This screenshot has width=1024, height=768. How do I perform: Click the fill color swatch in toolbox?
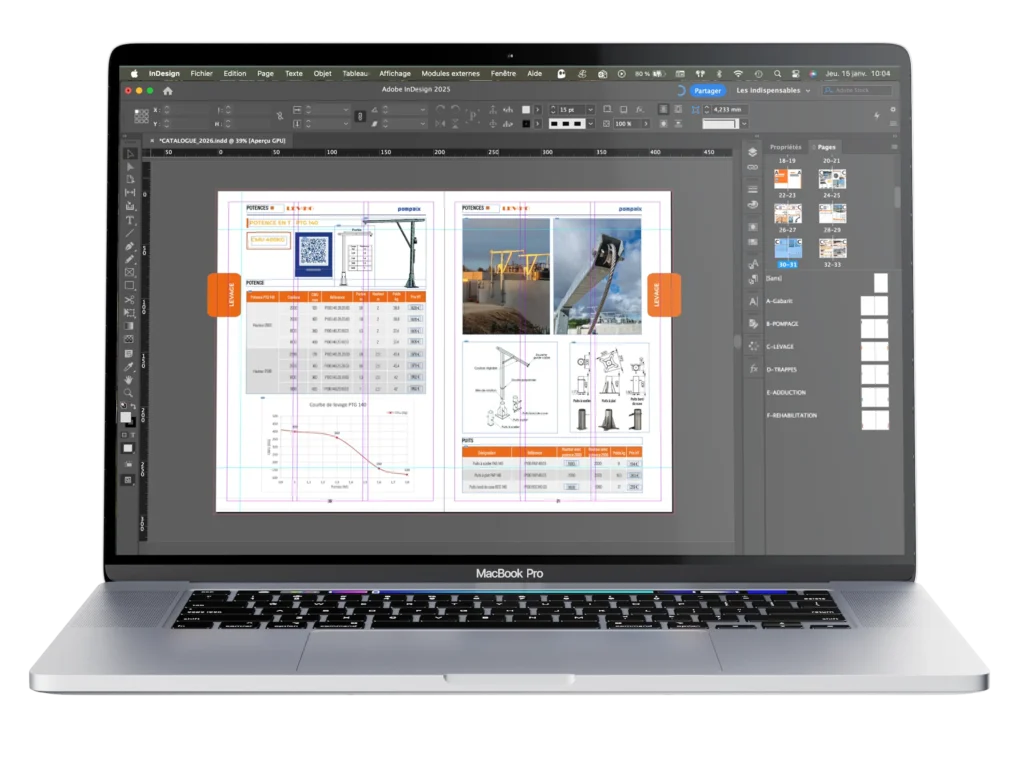(126, 417)
